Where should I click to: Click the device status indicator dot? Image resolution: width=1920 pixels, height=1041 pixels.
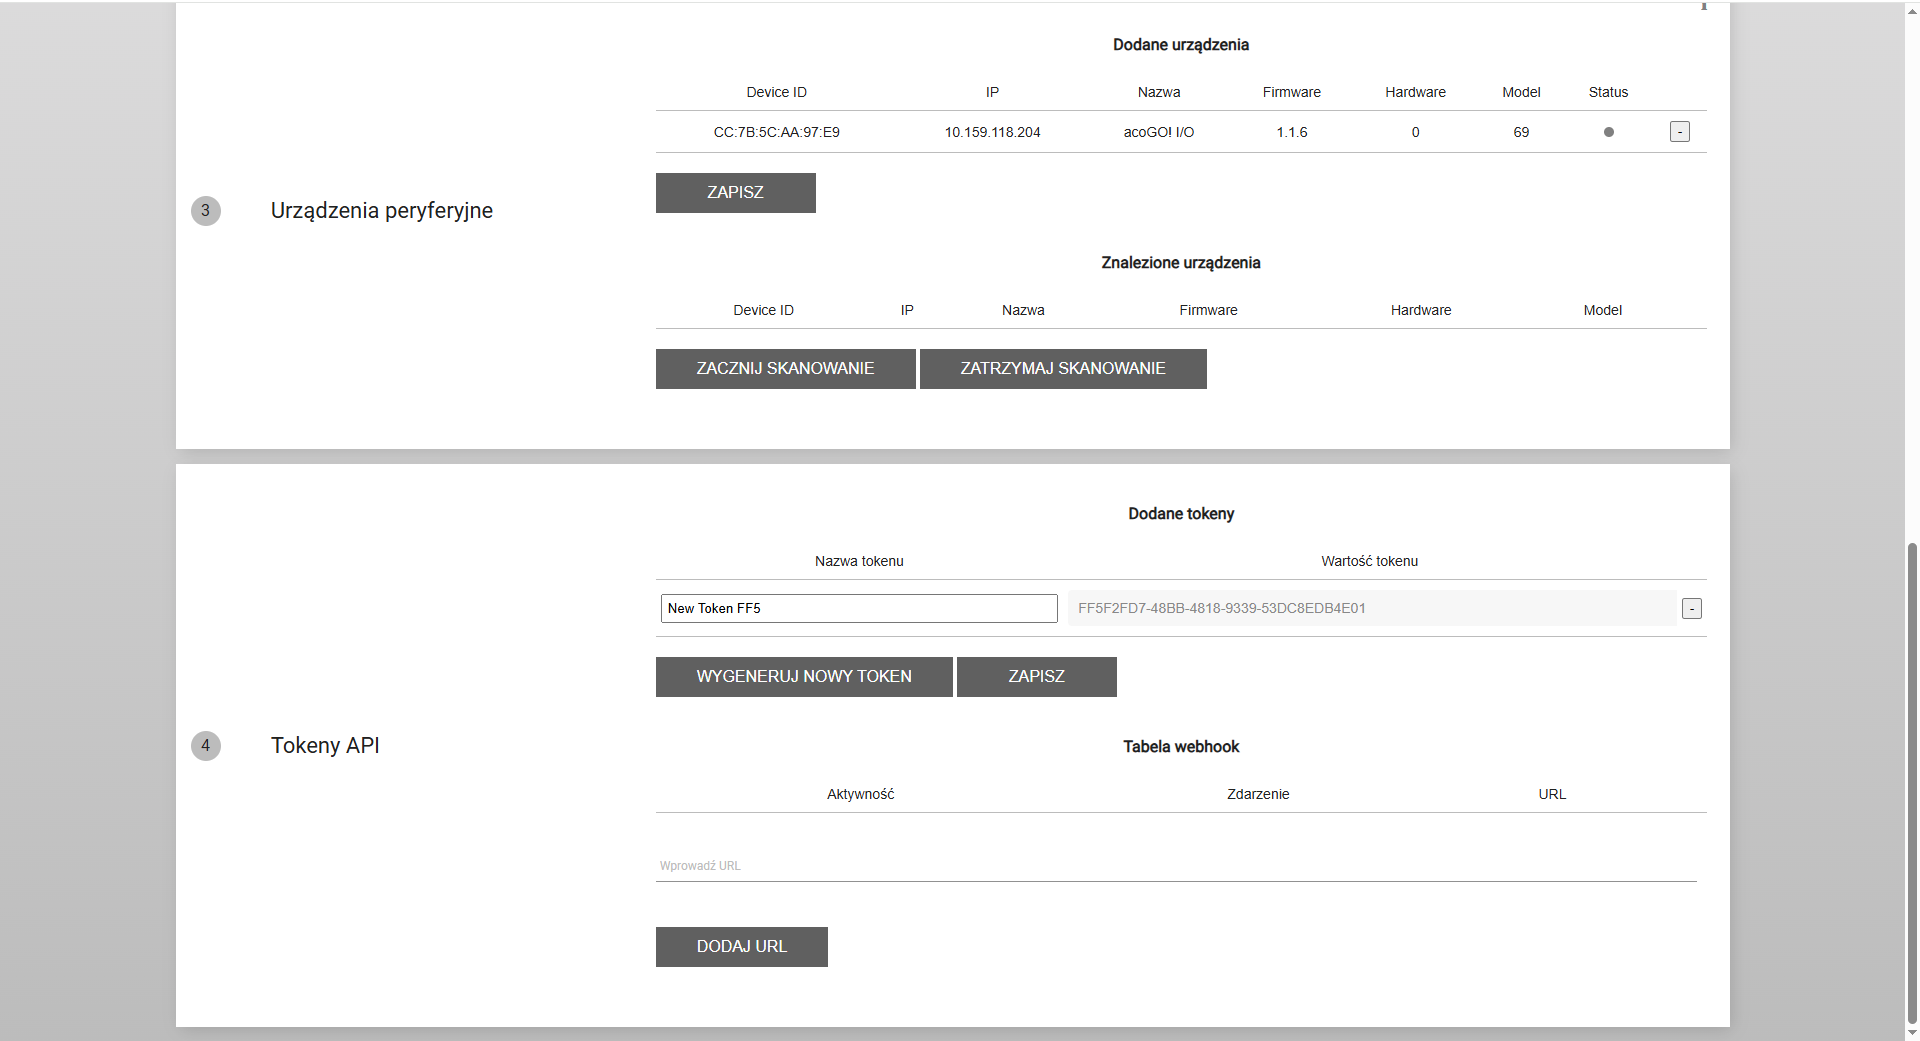pyautogui.click(x=1608, y=132)
